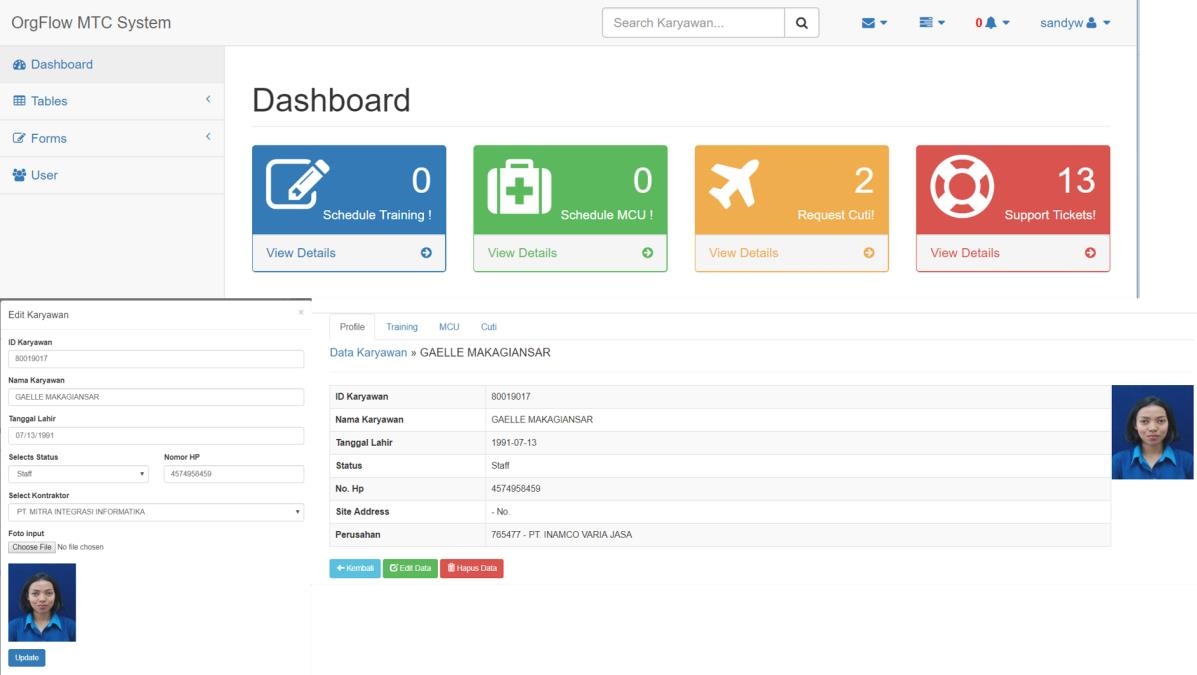The height and width of the screenshot is (675, 1197).
Task: Focus the Search Karyawan field
Action: tap(693, 23)
